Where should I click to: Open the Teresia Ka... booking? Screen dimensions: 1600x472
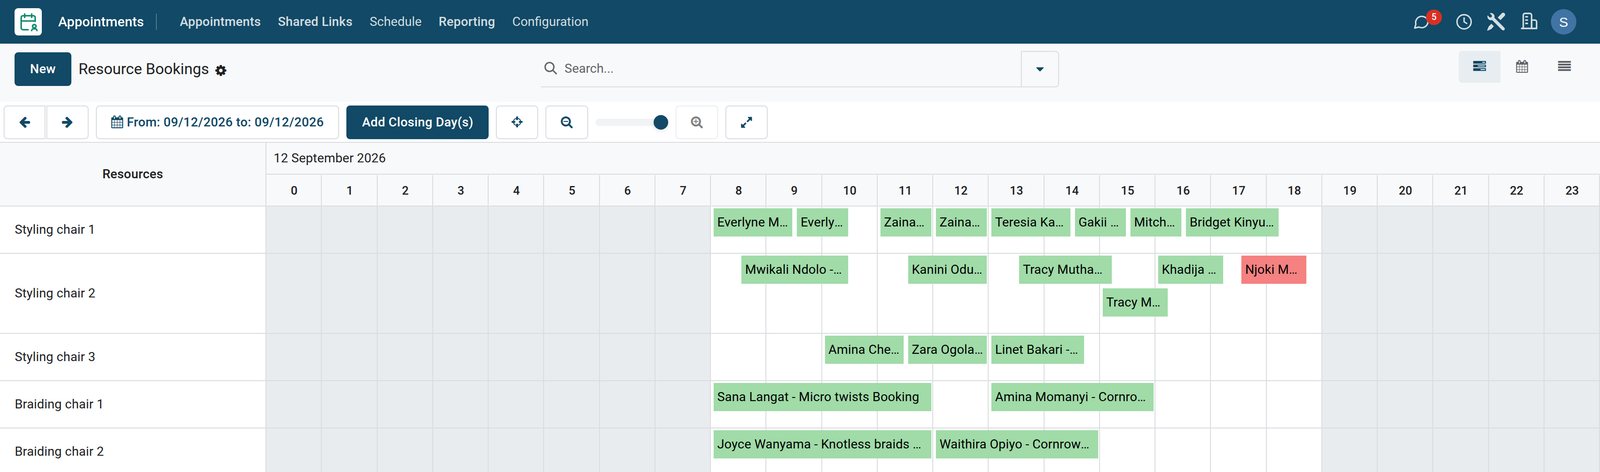point(1031,223)
